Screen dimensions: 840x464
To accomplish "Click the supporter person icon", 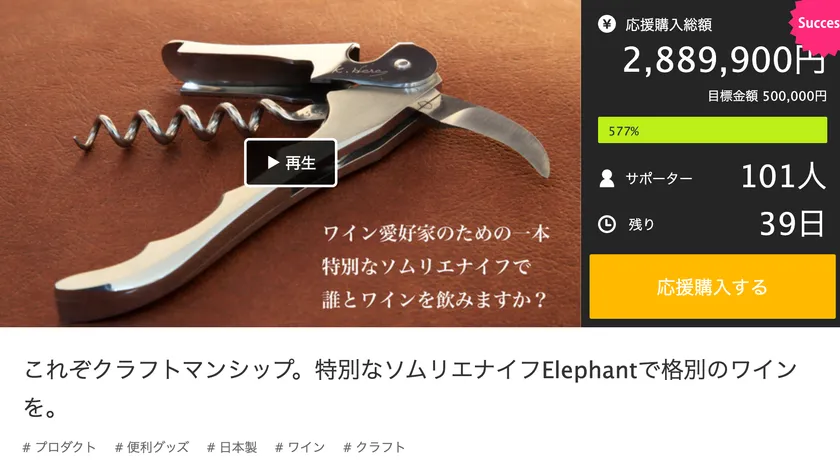I will (606, 178).
